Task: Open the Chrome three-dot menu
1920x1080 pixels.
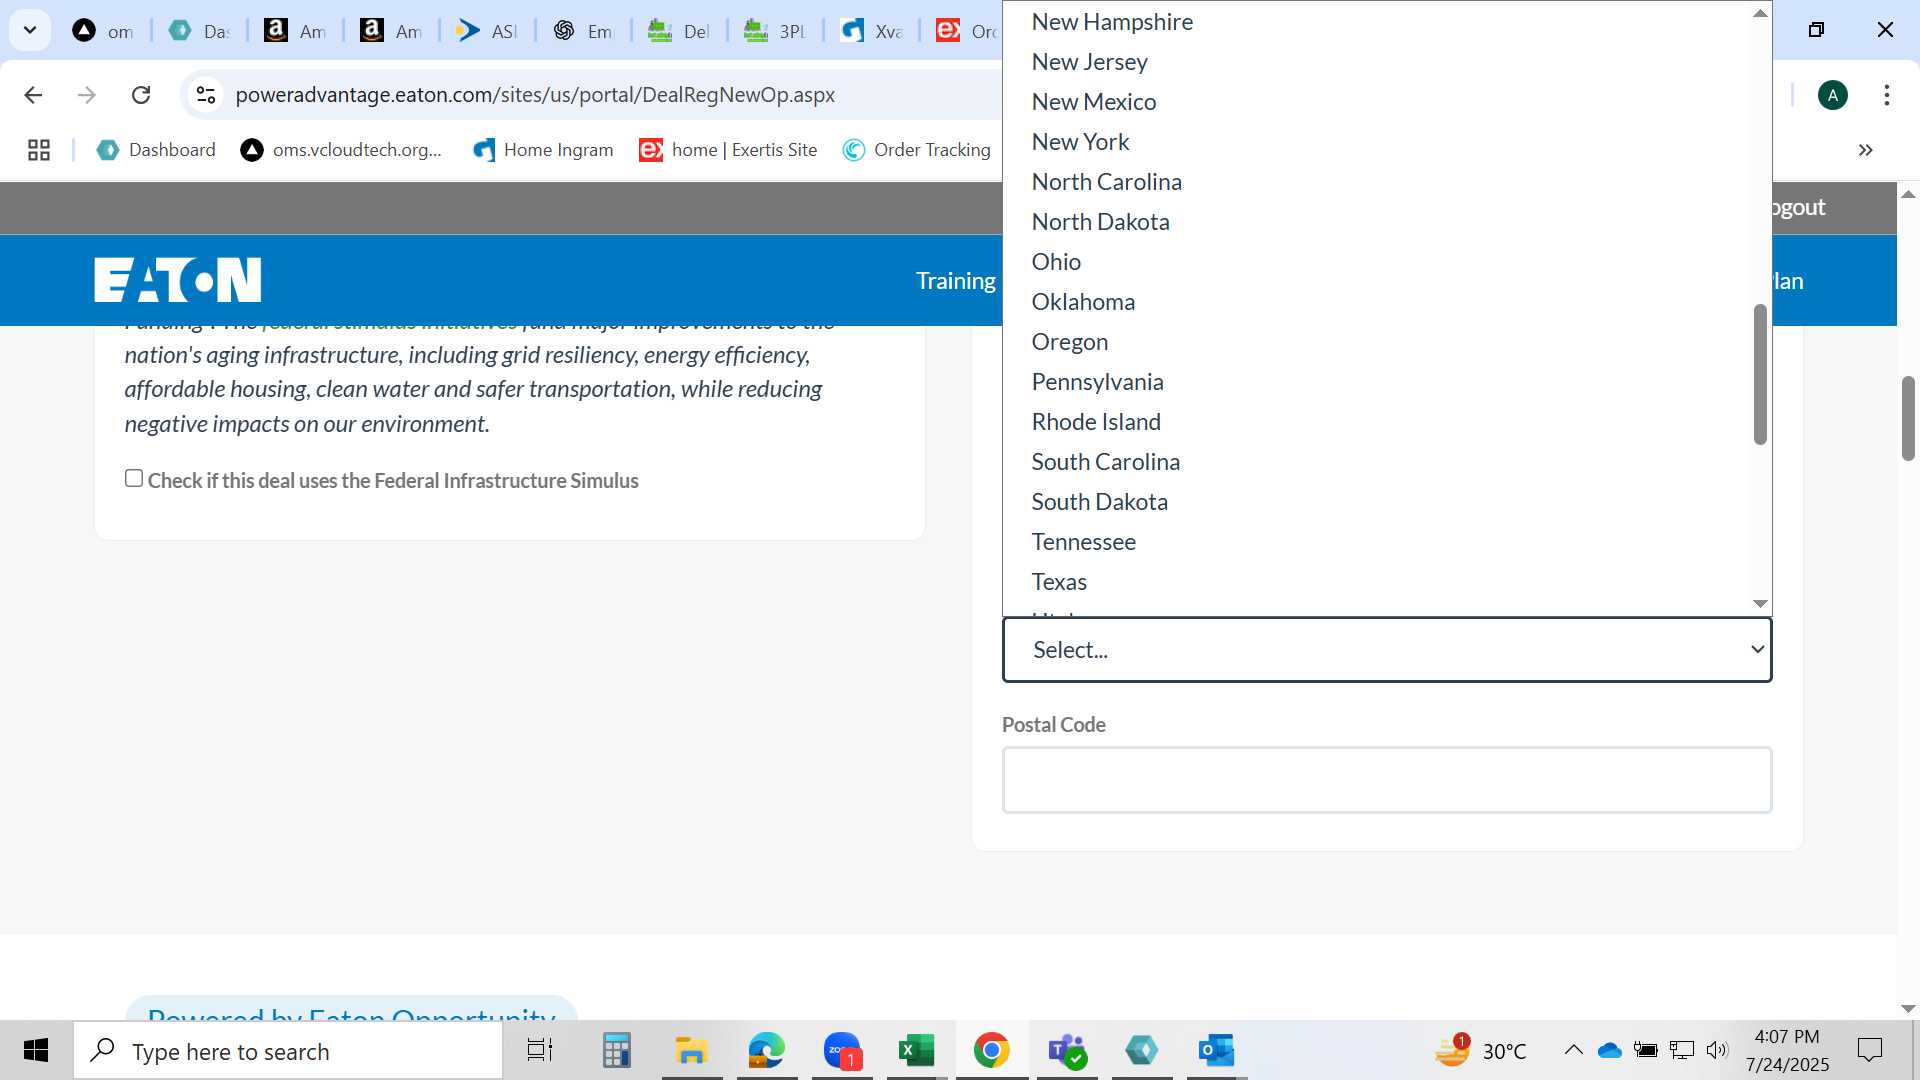Action: [1887, 95]
